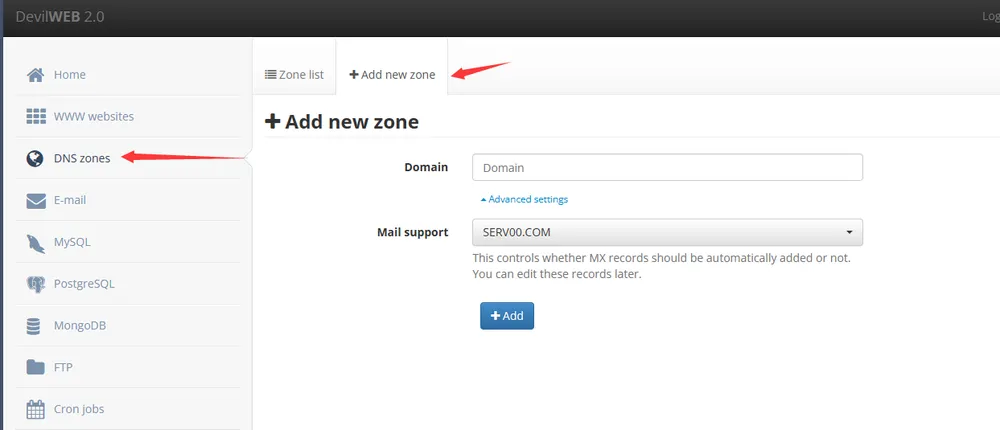The image size is (1000, 430).
Task: Click the WWW websites grid icon
Action: [36, 116]
